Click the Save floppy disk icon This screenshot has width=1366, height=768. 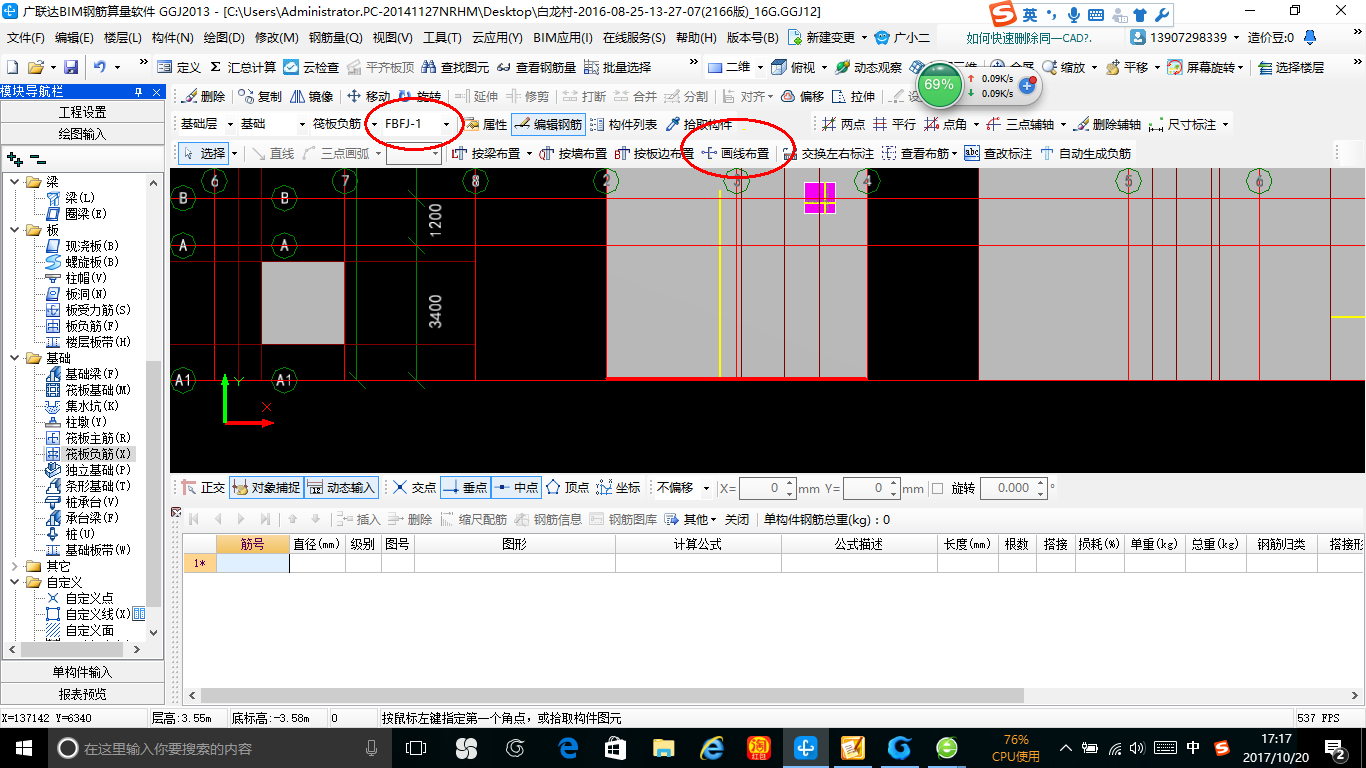[71, 67]
